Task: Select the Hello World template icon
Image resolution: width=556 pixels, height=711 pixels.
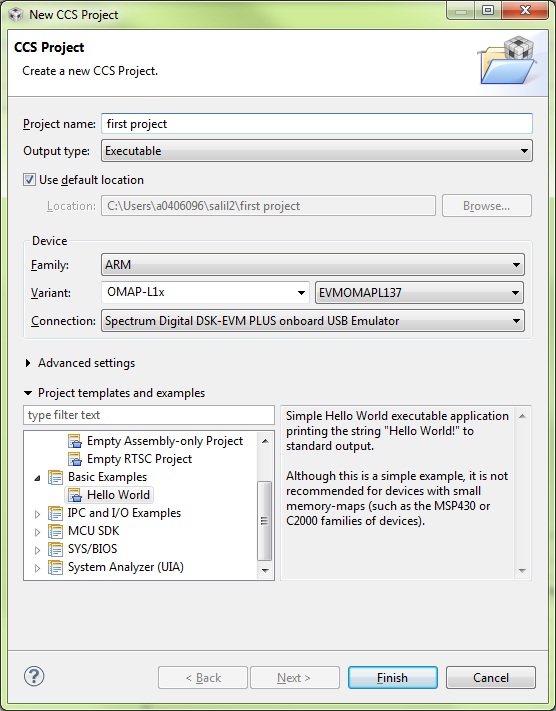Action: pos(74,495)
